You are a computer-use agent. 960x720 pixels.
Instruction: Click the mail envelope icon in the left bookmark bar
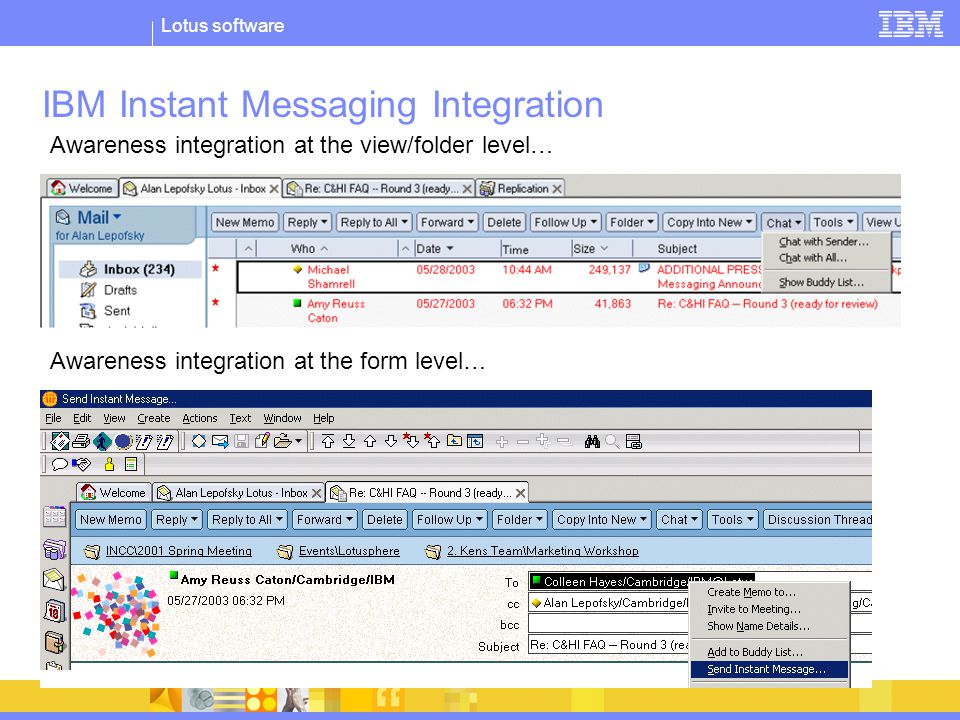click(x=54, y=579)
